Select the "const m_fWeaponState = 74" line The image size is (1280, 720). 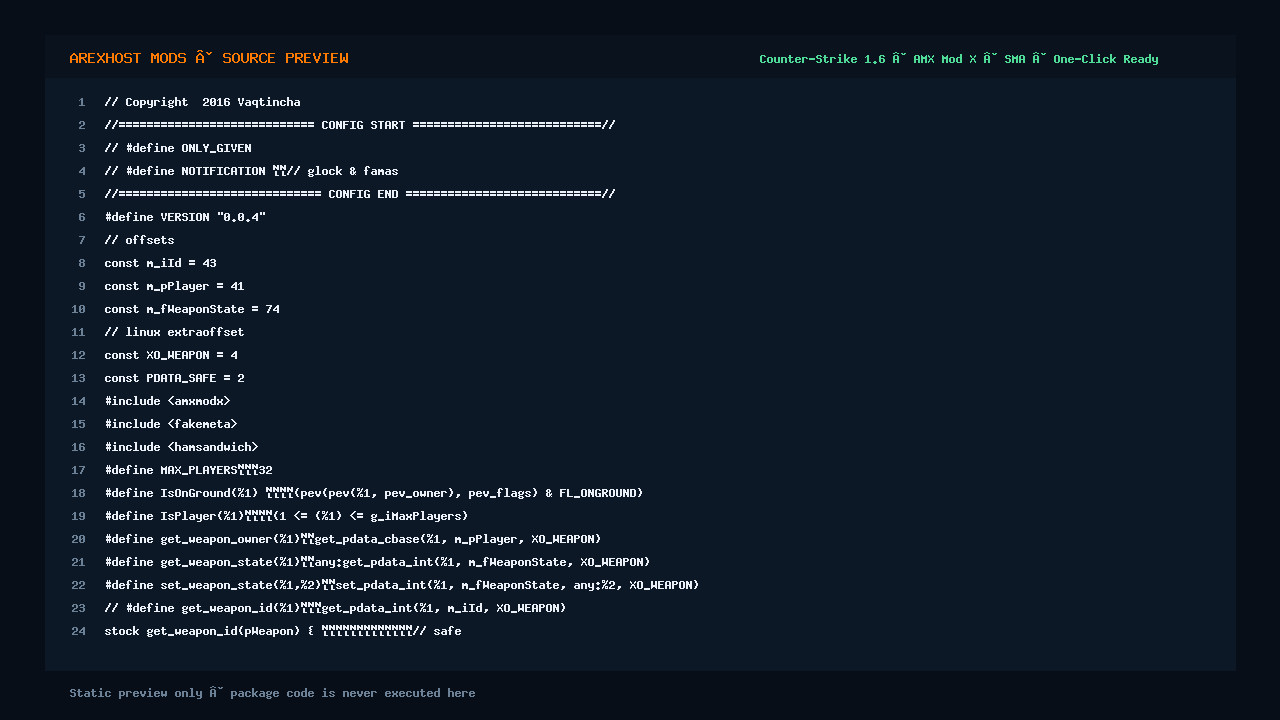pyautogui.click(x=192, y=309)
